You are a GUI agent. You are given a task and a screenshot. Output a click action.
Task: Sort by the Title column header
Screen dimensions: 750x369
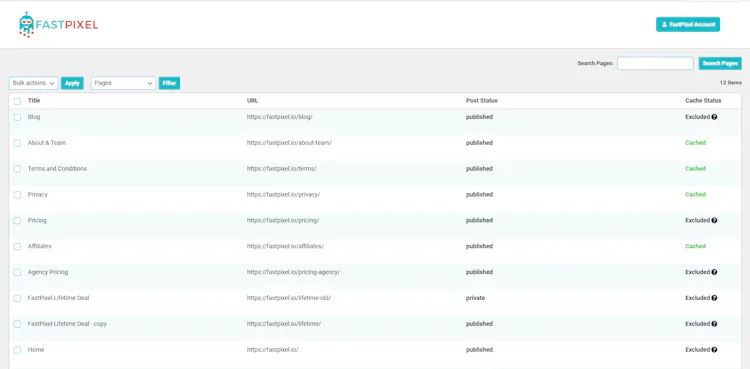(34, 101)
